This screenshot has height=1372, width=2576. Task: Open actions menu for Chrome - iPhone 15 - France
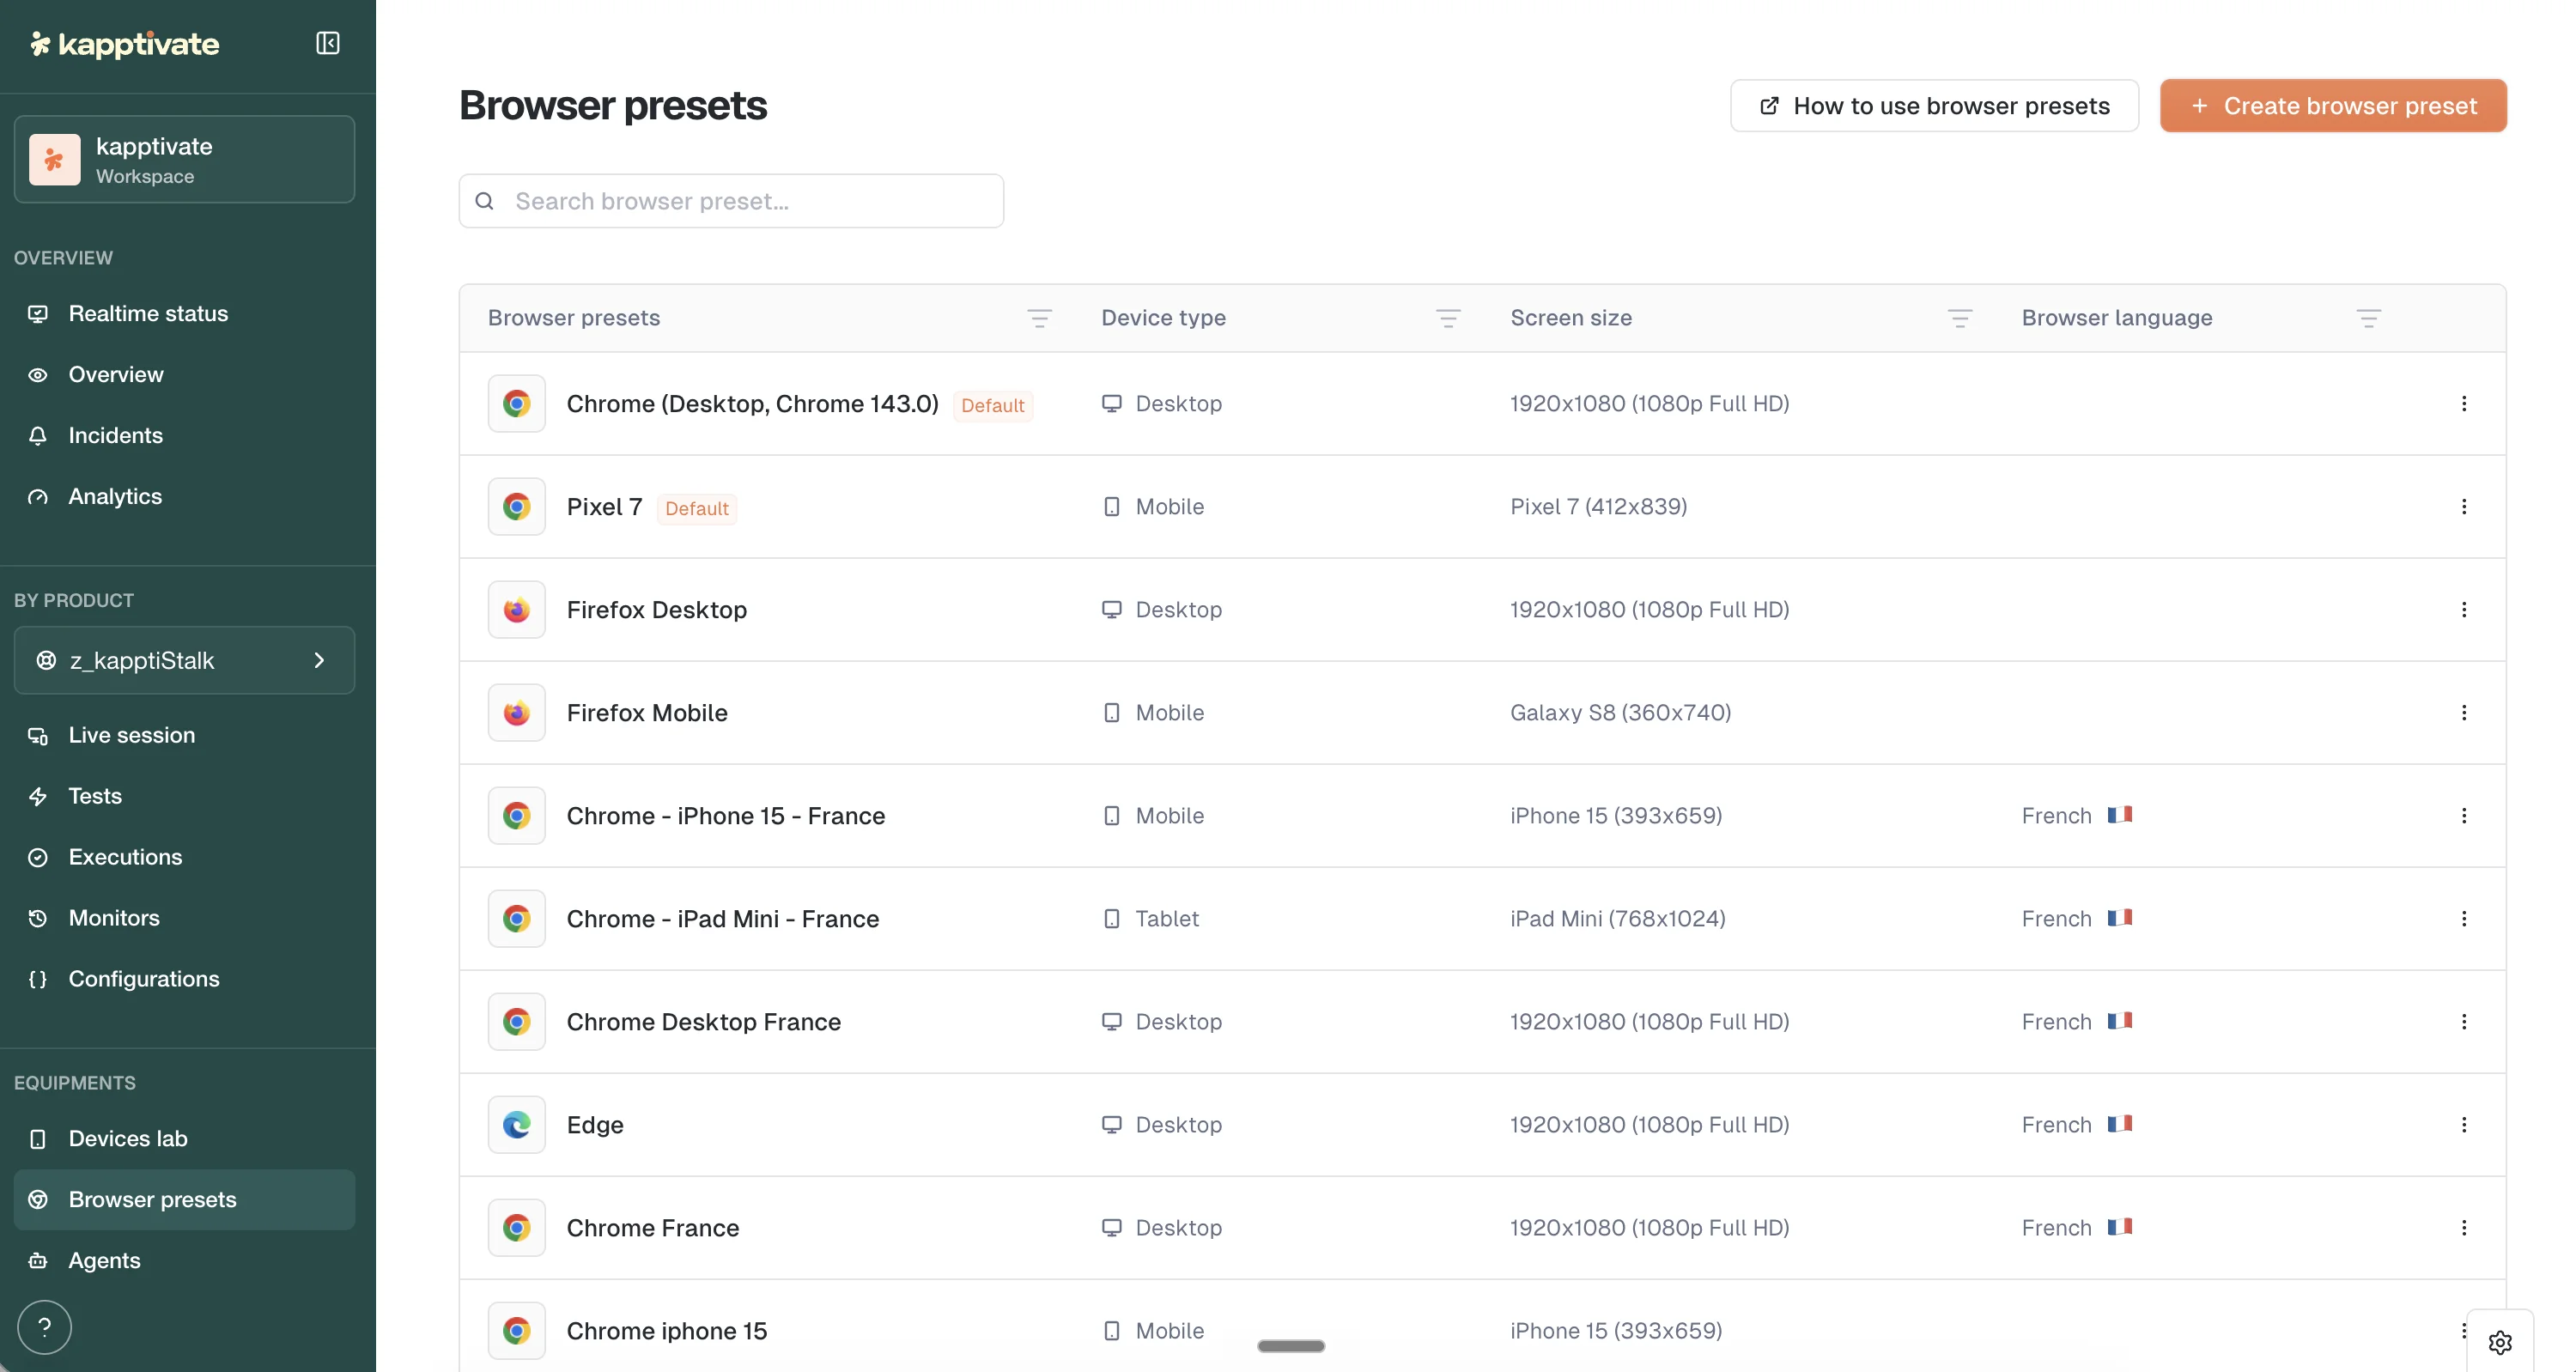(2463, 816)
